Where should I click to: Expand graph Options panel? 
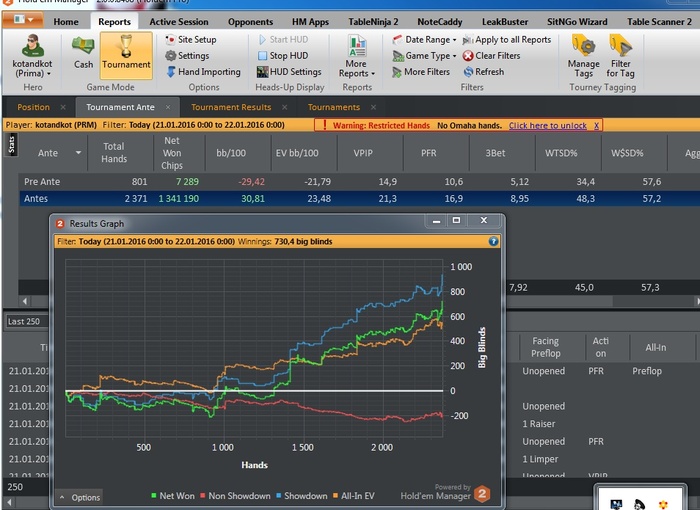(x=80, y=497)
